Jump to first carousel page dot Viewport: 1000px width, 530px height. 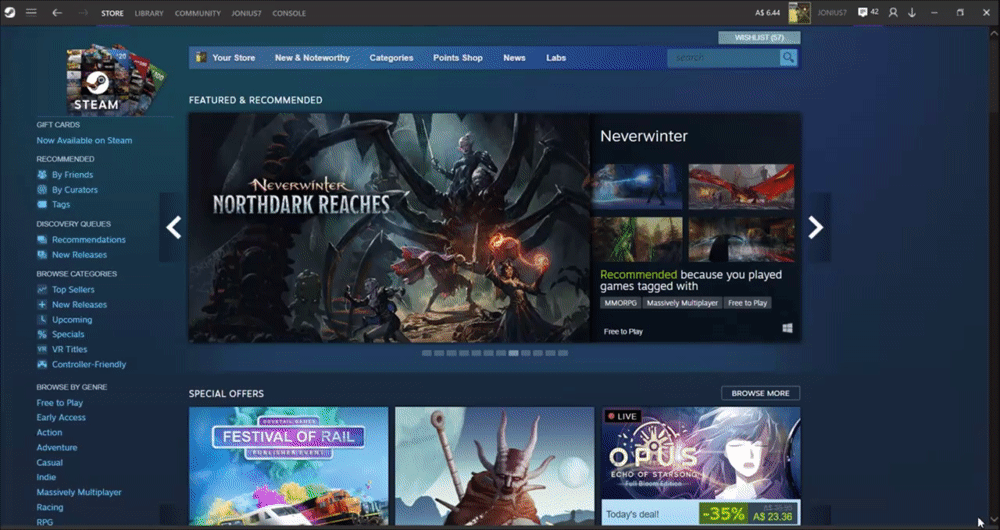click(x=427, y=353)
